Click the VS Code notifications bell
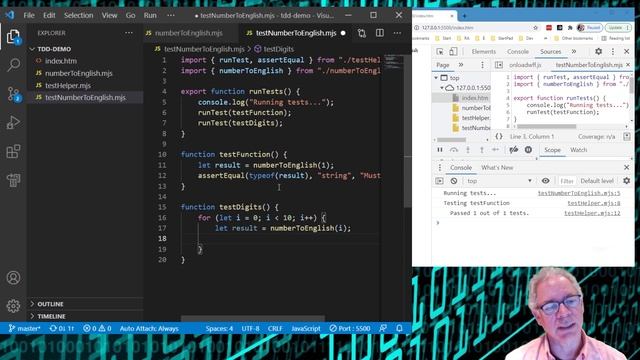 click(x=399, y=328)
